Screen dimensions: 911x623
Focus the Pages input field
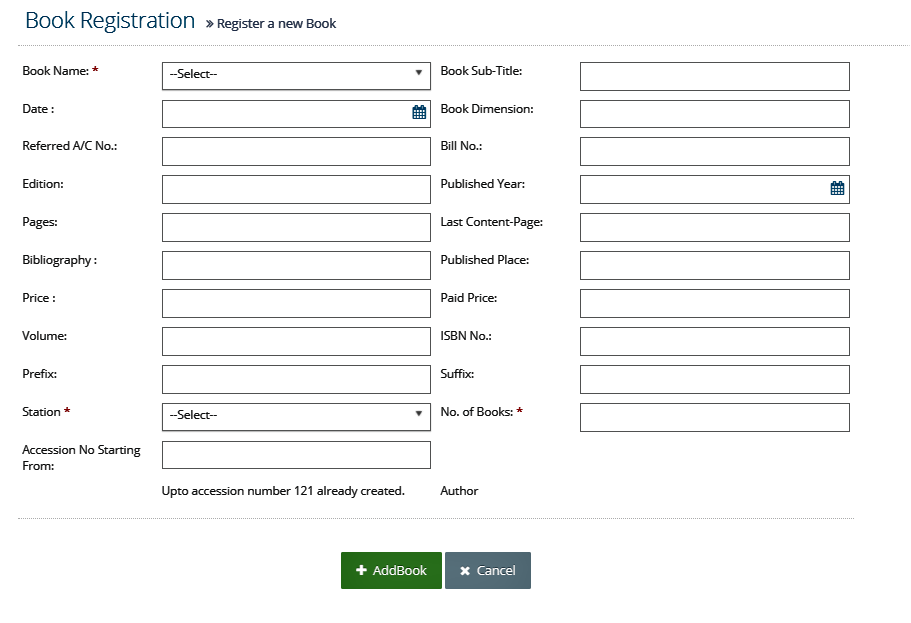click(x=296, y=227)
